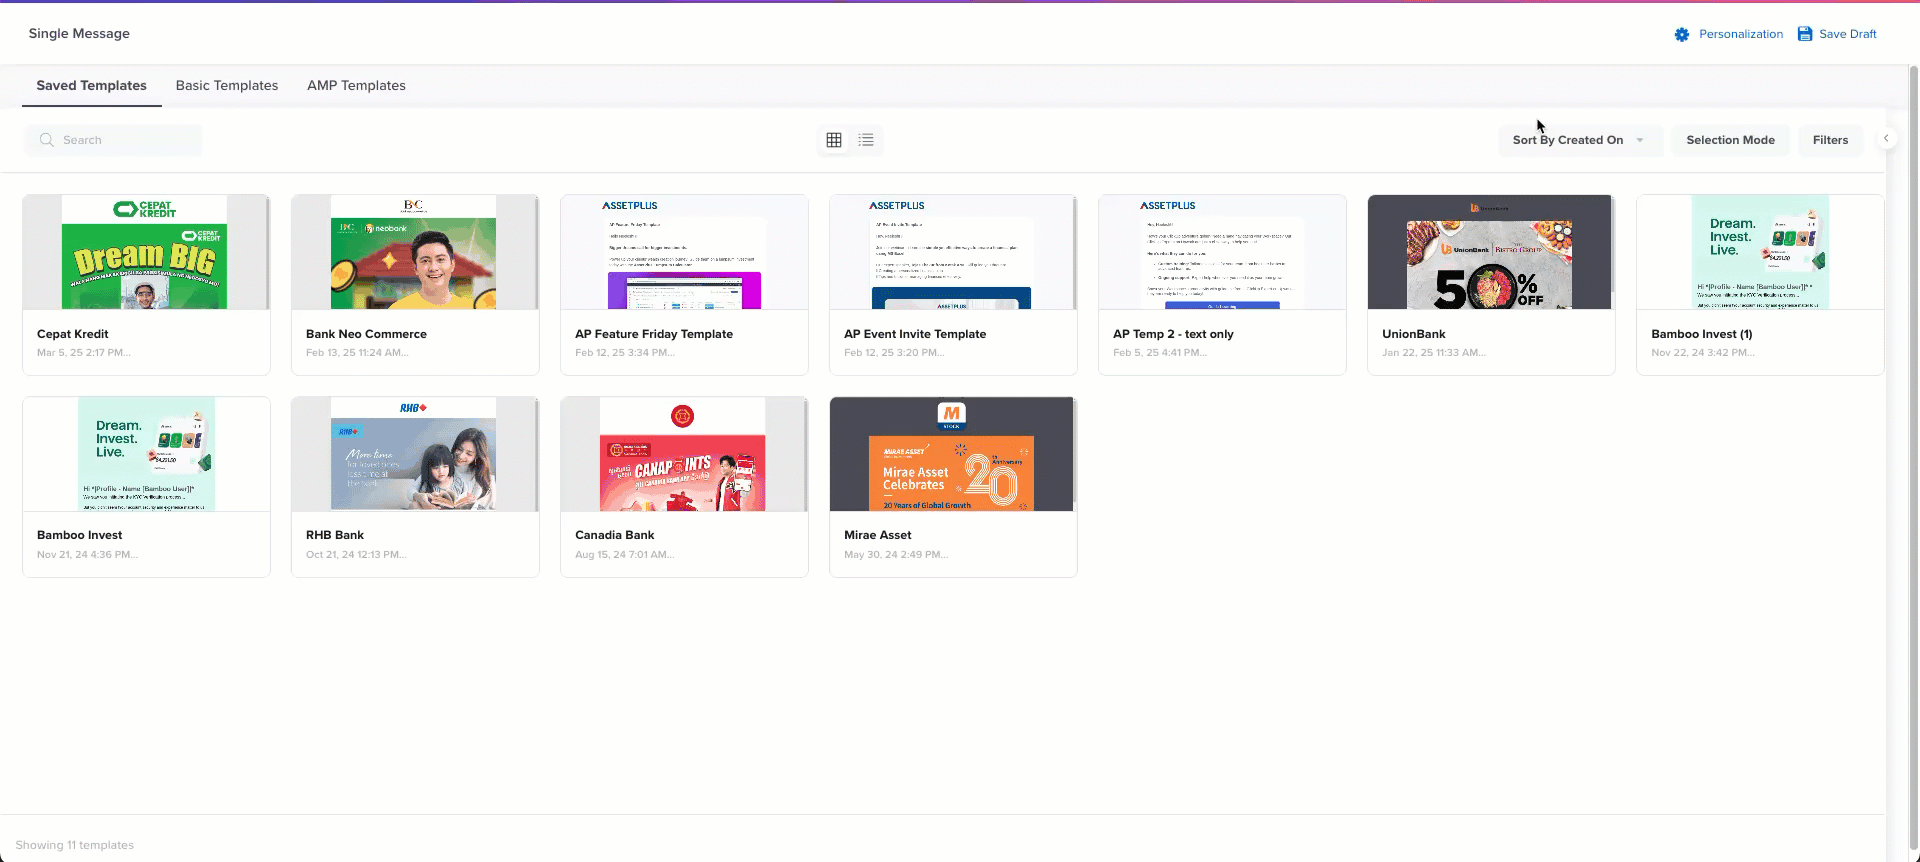Click 'Mirae Asset' template name
The image size is (1920, 862).
point(878,536)
